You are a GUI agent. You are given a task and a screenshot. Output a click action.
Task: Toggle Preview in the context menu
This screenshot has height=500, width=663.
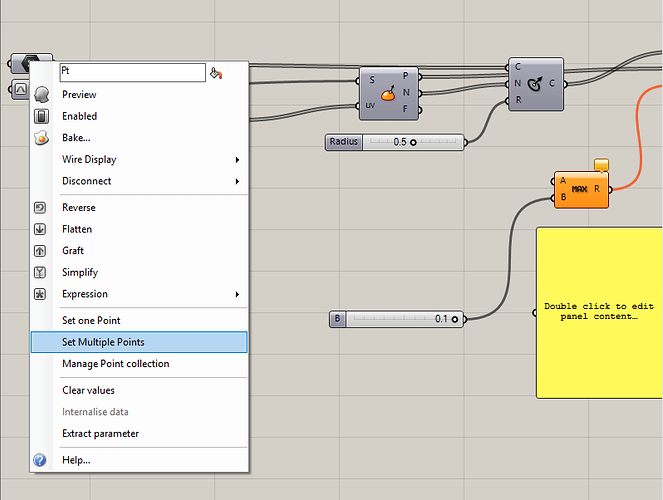[x=79, y=95]
